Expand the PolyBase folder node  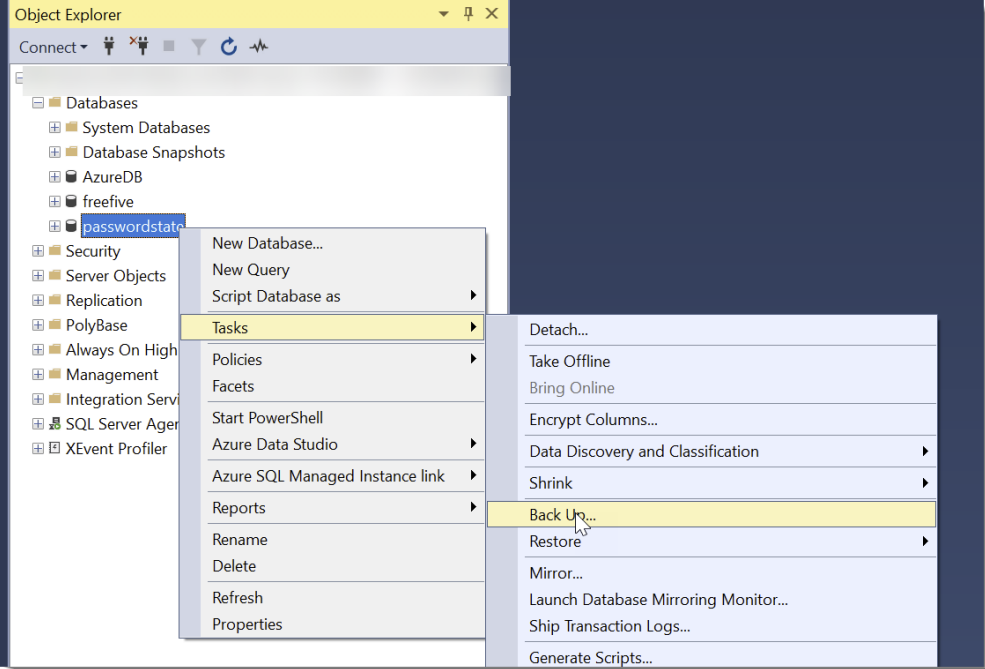38,325
